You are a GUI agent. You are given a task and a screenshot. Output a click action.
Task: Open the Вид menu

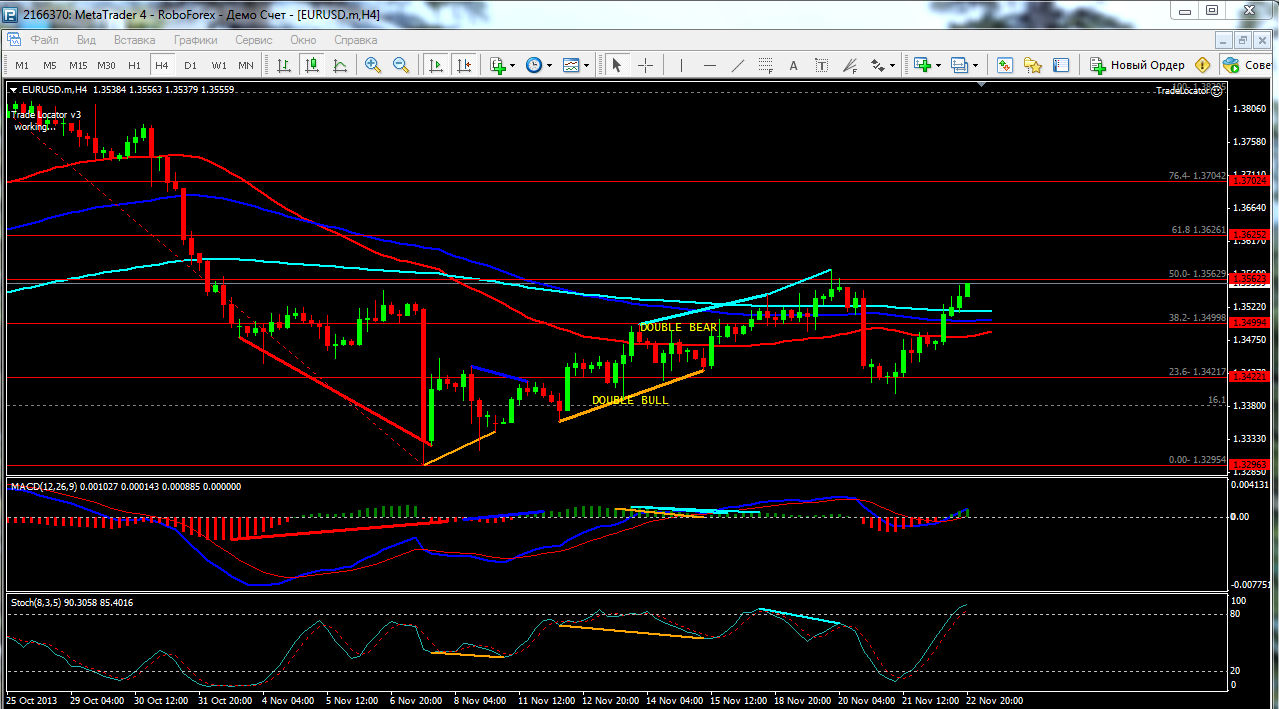tap(86, 40)
